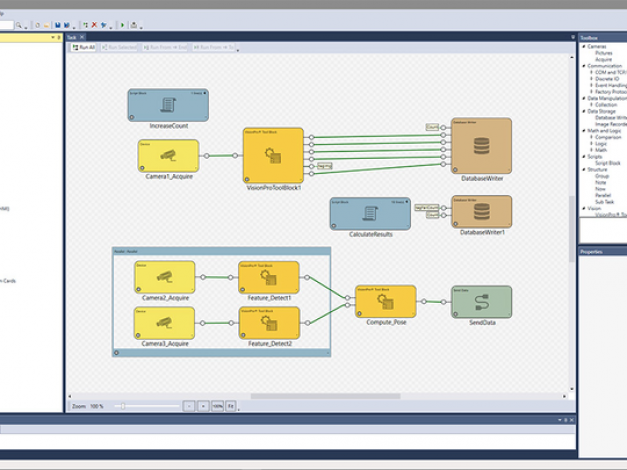Expand the Comparison toolbox node
Viewport: 627px width, 470px height.
point(592,137)
